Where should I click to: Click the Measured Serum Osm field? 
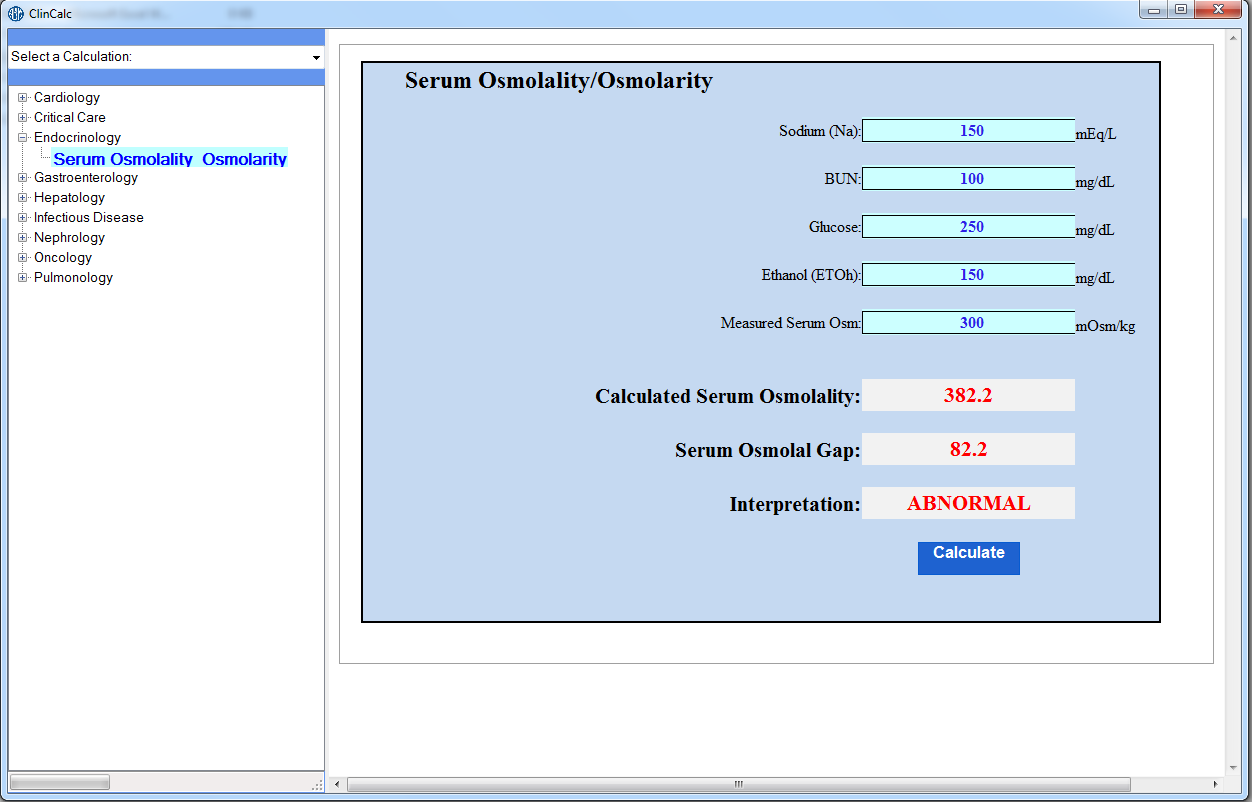click(968, 323)
